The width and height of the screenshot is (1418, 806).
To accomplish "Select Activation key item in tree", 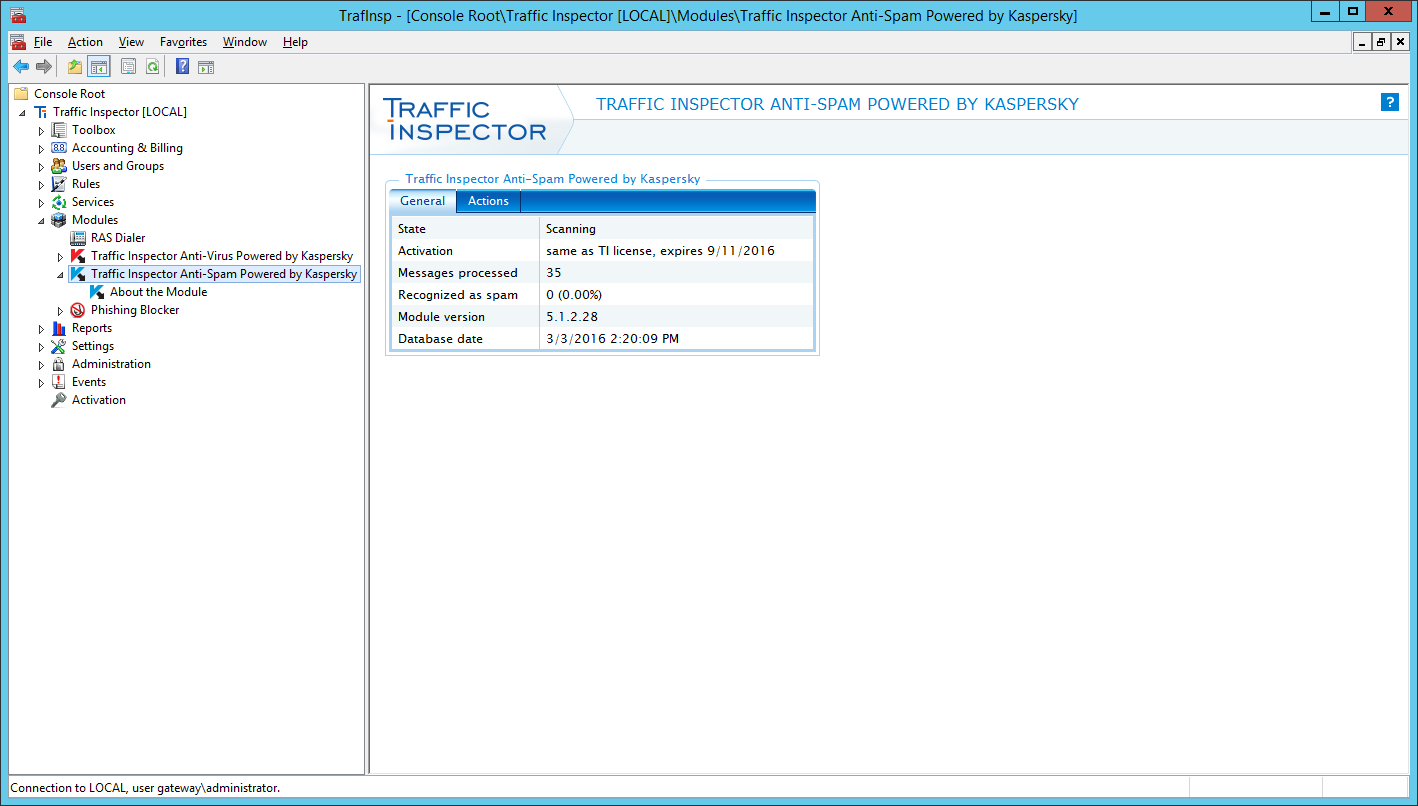I will click(98, 400).
